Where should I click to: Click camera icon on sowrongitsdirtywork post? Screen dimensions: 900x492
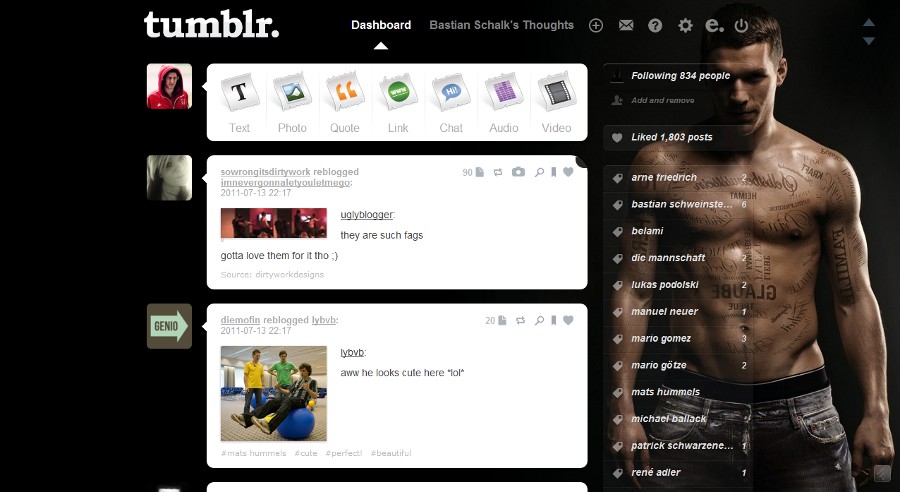518,172
